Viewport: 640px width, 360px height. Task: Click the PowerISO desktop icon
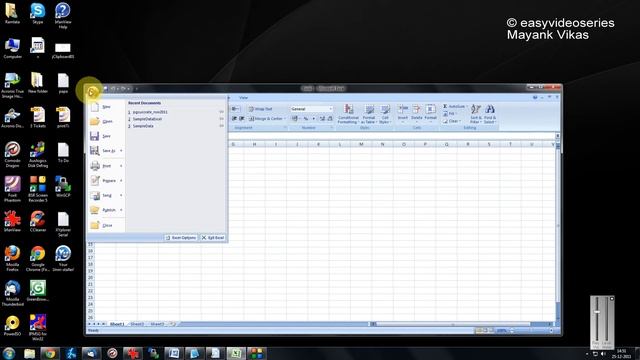(x=12, y=325)
